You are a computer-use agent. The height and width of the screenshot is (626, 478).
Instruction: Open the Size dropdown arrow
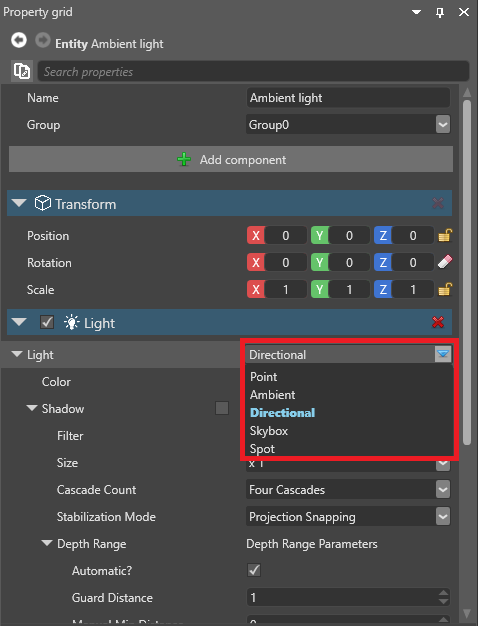(443, 465)
